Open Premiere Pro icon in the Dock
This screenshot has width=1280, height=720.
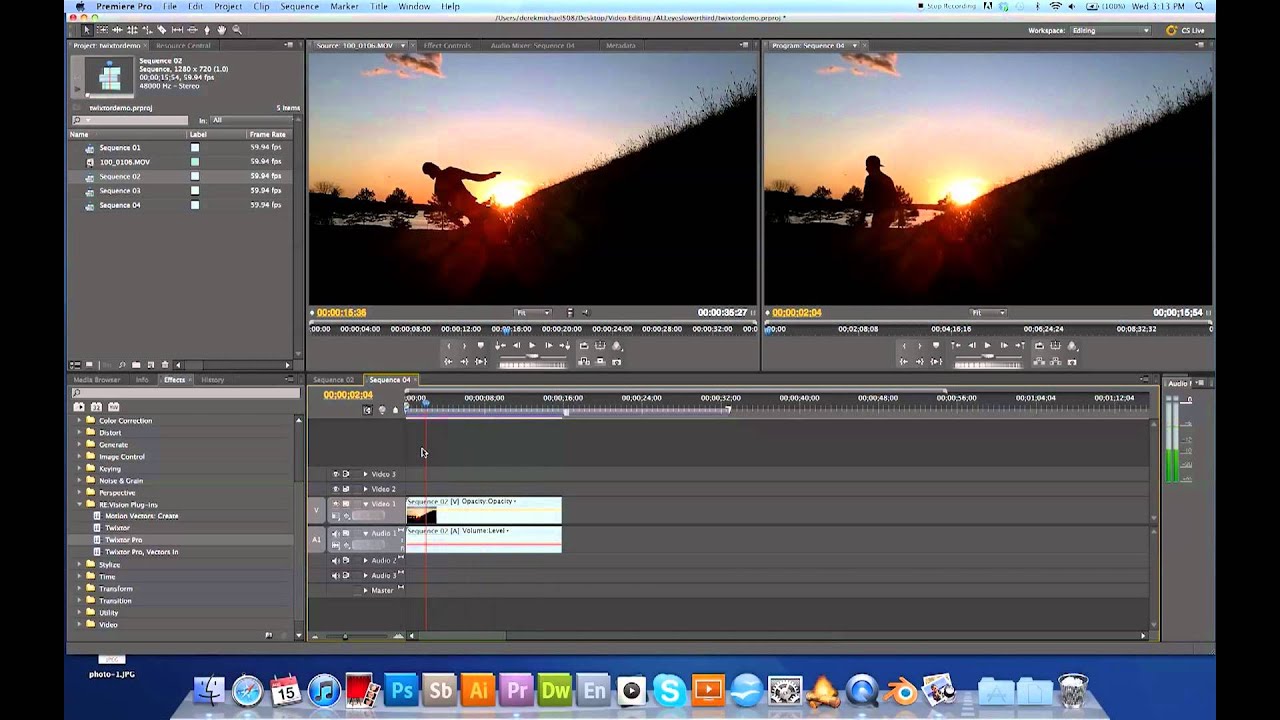point(517,690)
